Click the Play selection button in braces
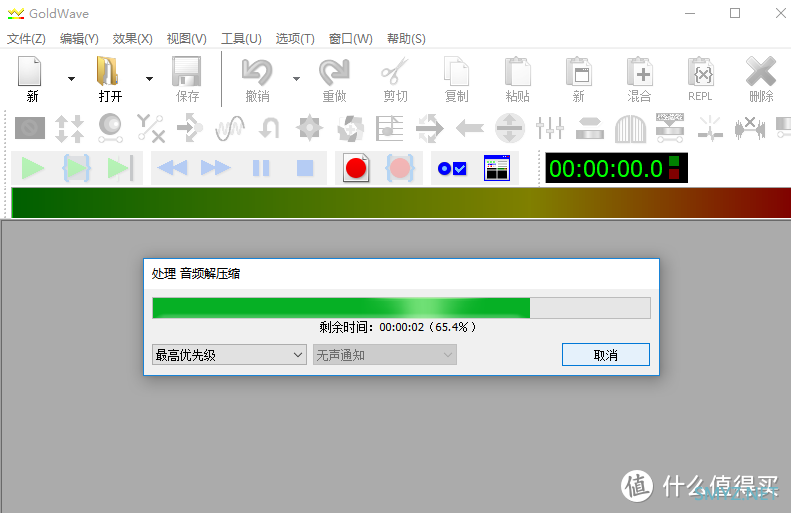 (76, 168)
